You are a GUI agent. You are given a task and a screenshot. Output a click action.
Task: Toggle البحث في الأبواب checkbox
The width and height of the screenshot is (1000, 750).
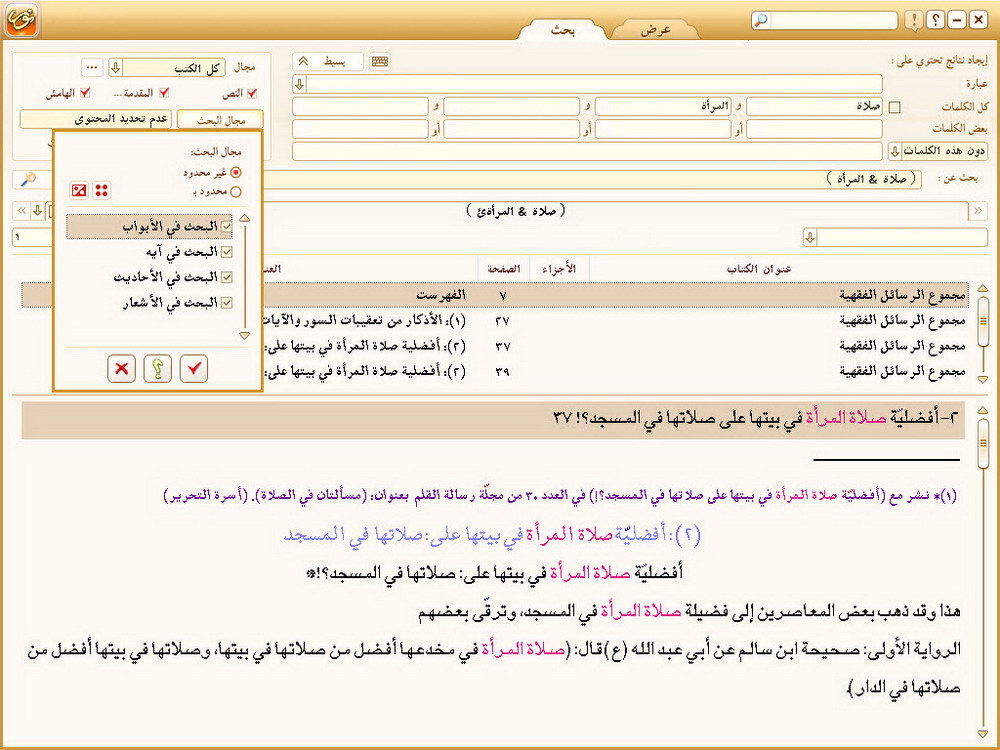(x=226, y=226)
